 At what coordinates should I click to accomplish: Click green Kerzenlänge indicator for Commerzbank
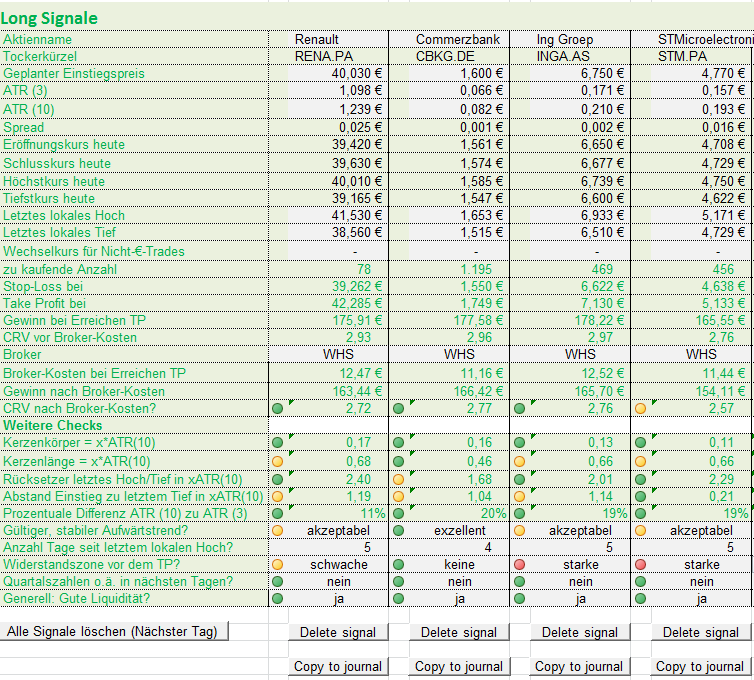tap(399, 462)
